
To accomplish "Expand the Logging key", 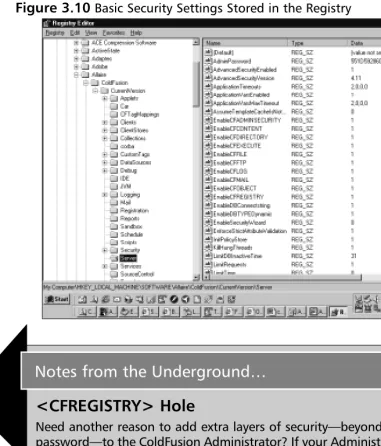I will point(105,194).
